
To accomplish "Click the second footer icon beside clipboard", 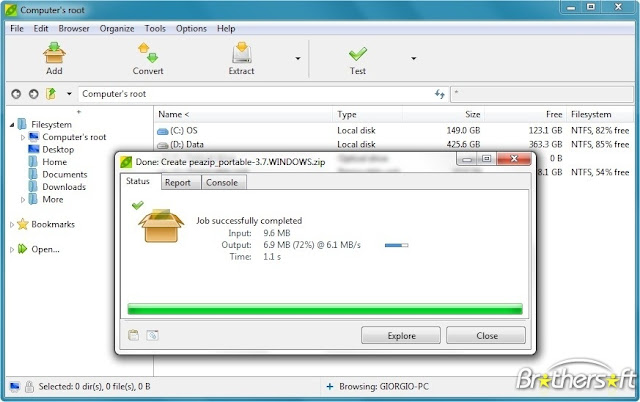I will pyautogui.click(x=152, y=335).
